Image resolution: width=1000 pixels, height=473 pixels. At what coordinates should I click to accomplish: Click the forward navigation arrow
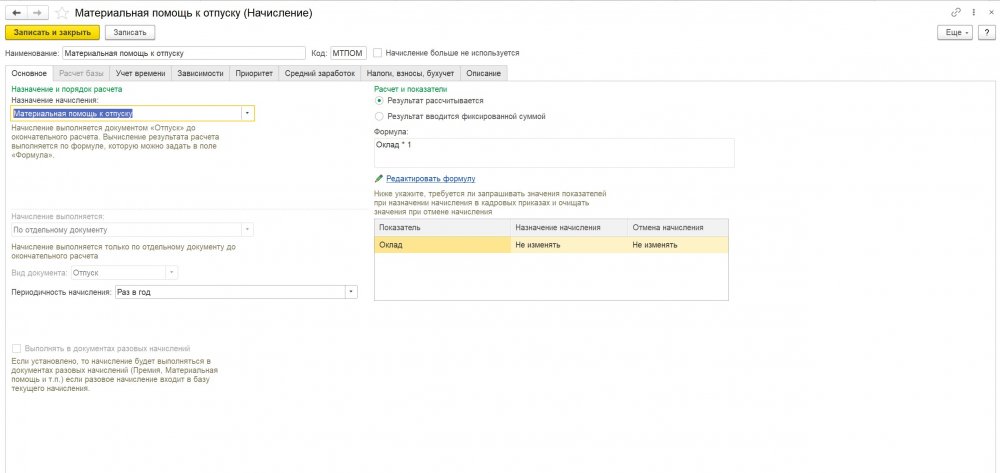pos(37,13)
